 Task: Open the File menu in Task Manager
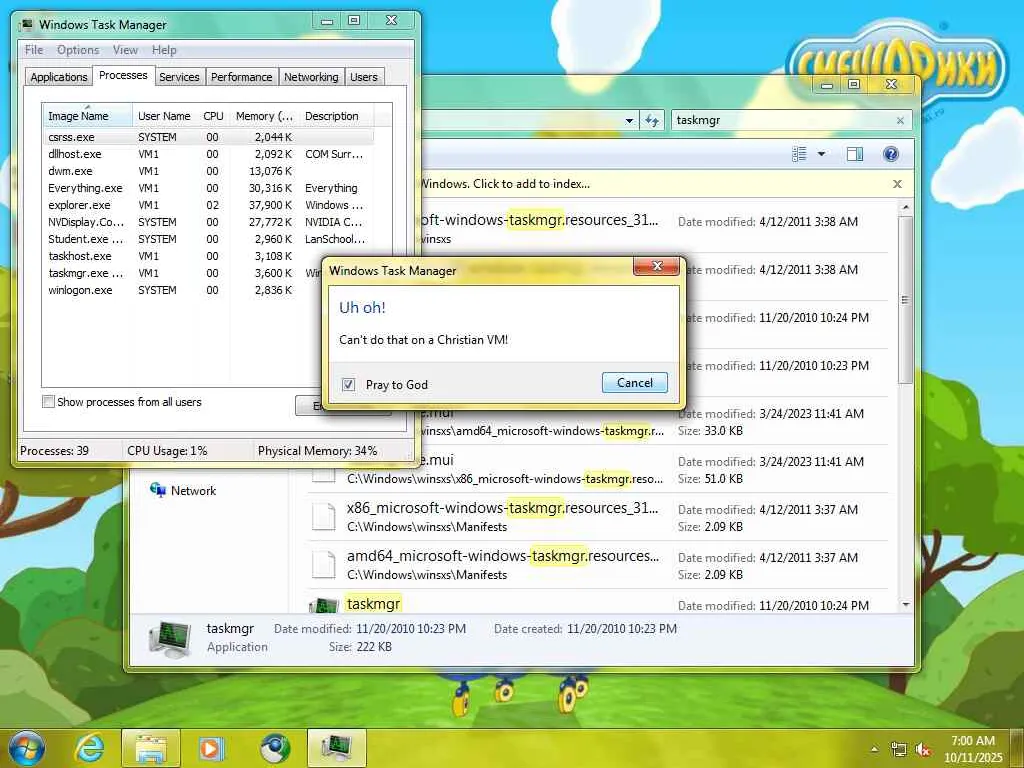pos(34,50)
